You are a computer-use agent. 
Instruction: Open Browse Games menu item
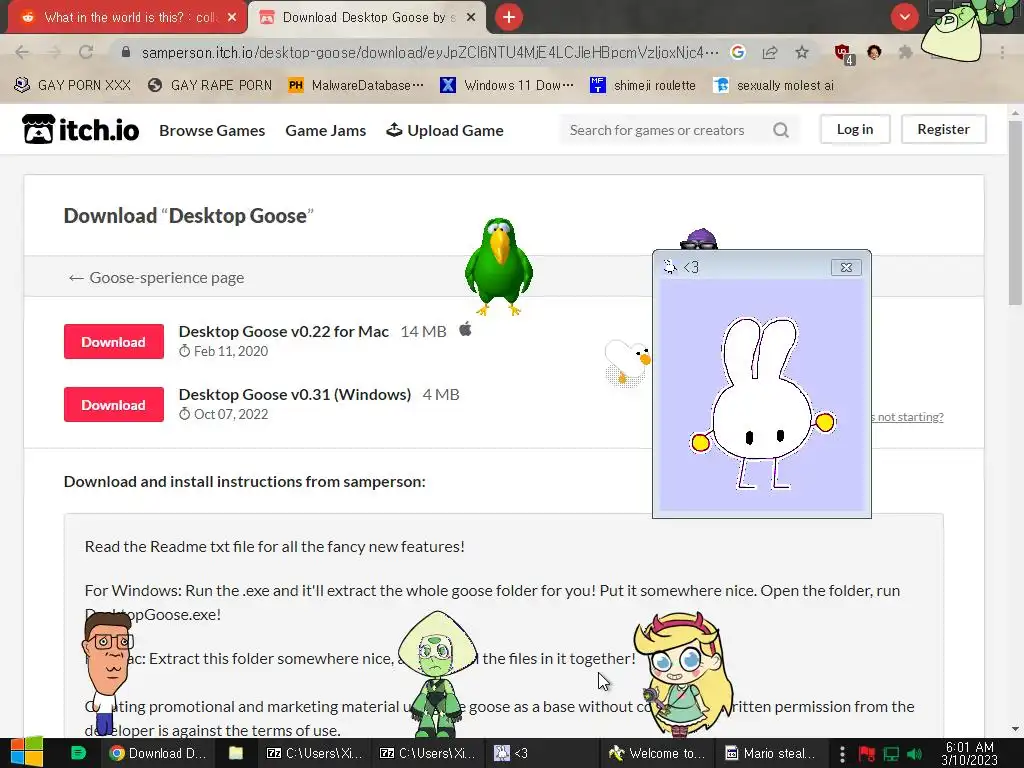(x=212, y=131)
